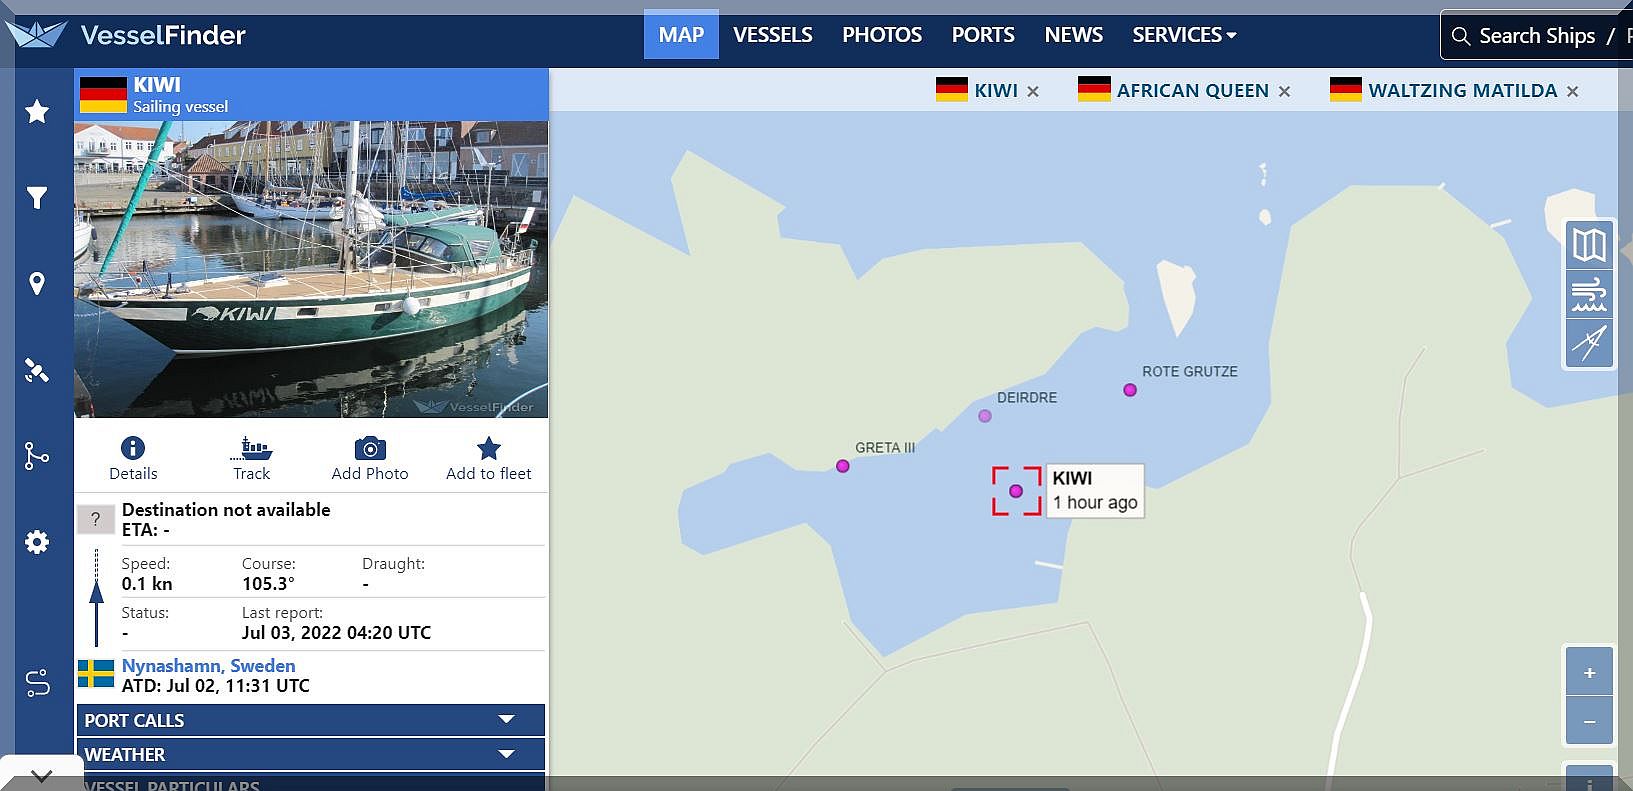Toggle the distance measuring compass tool
The height and width of the screenshot is (791, 1633).
pyautogui.click(x=1588, y=343)
